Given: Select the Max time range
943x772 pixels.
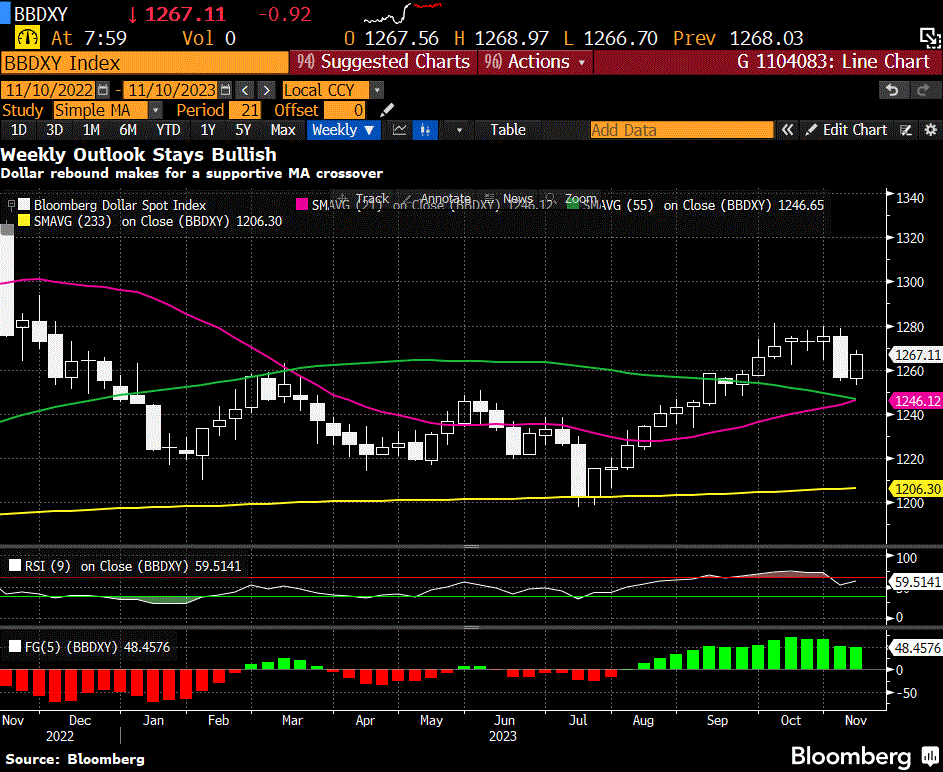Looking at the screenshot, I should 283,130.
